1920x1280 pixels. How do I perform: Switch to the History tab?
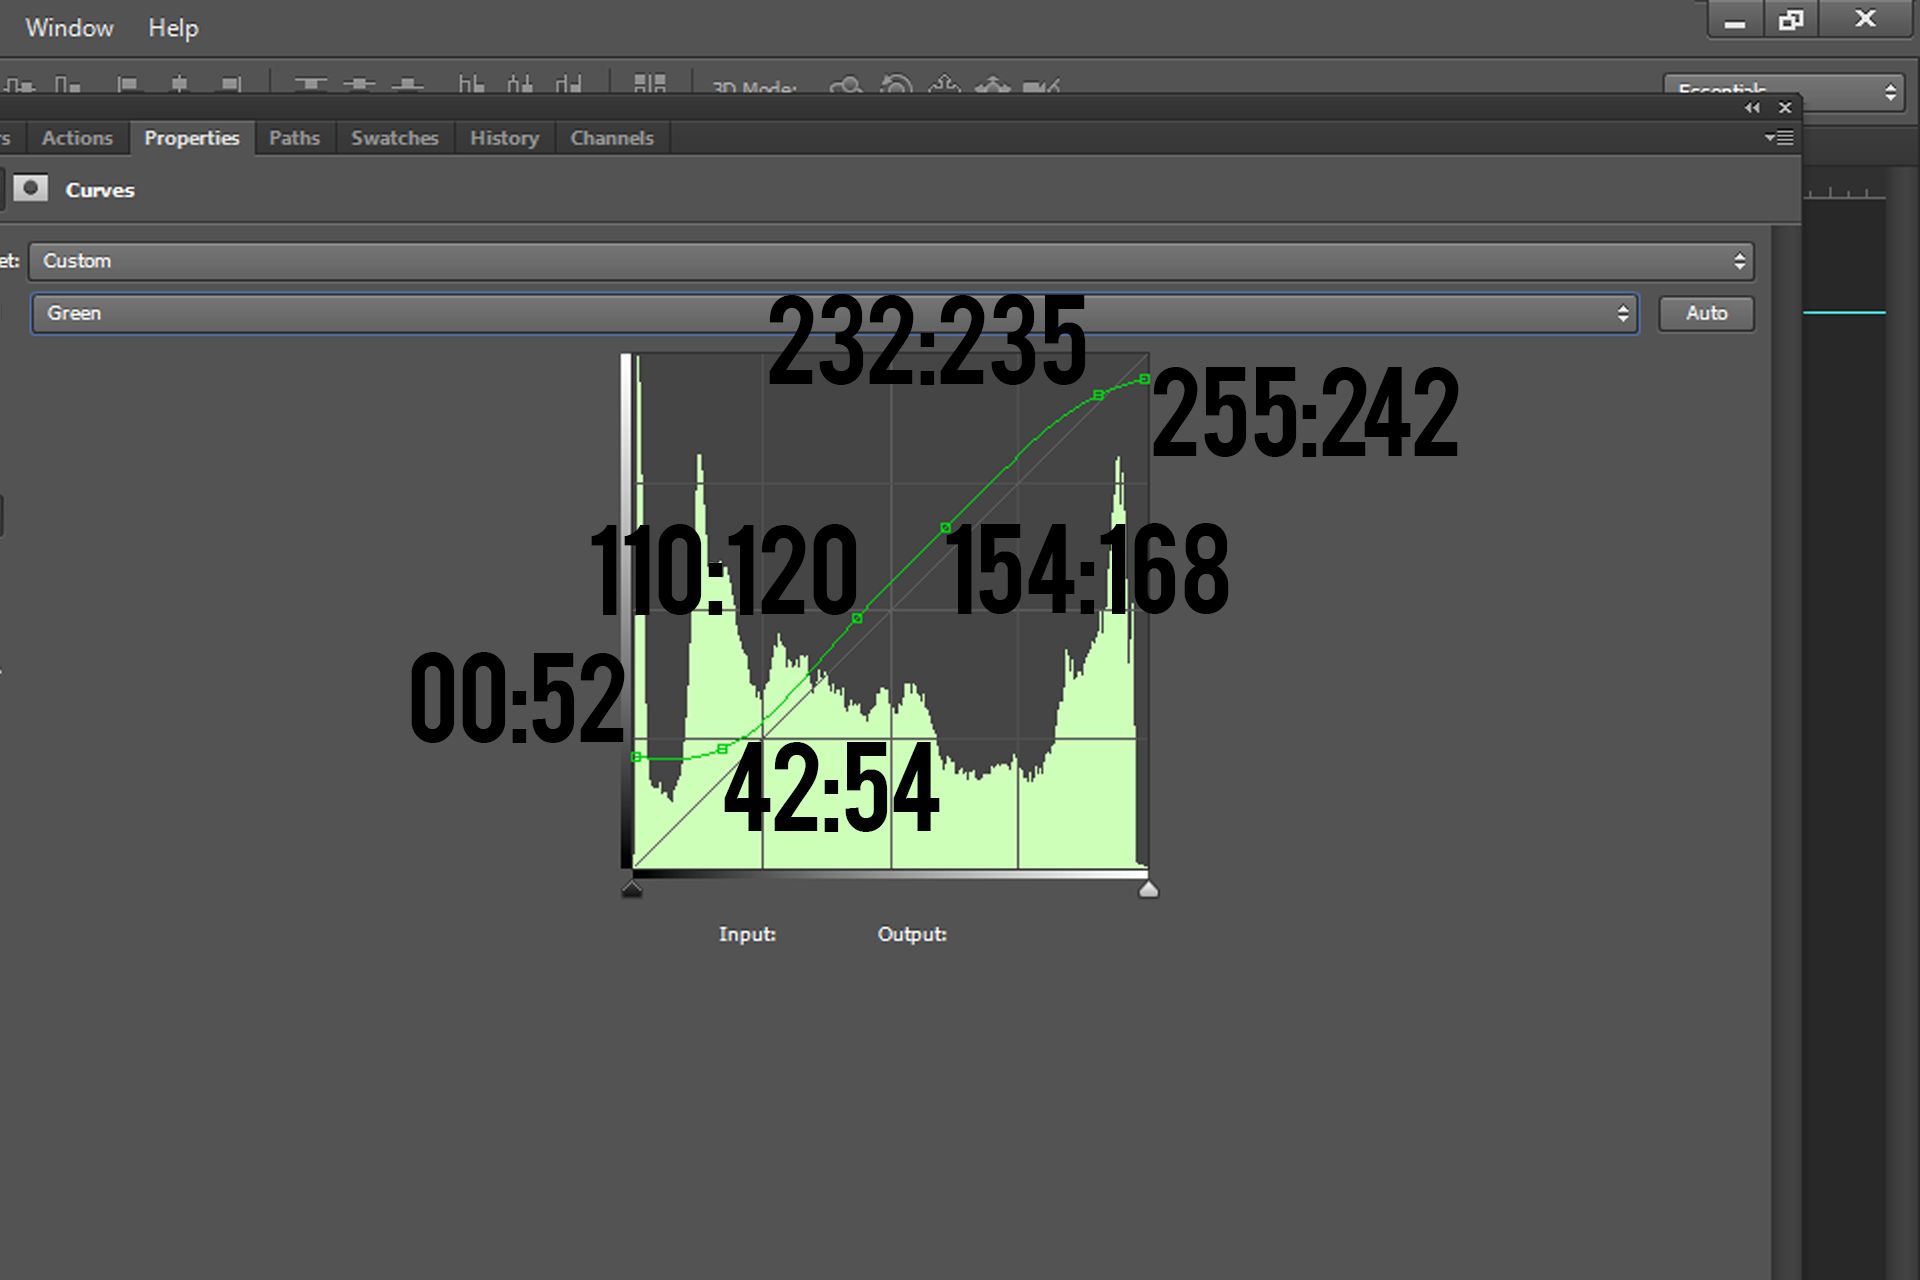point(504,138)
